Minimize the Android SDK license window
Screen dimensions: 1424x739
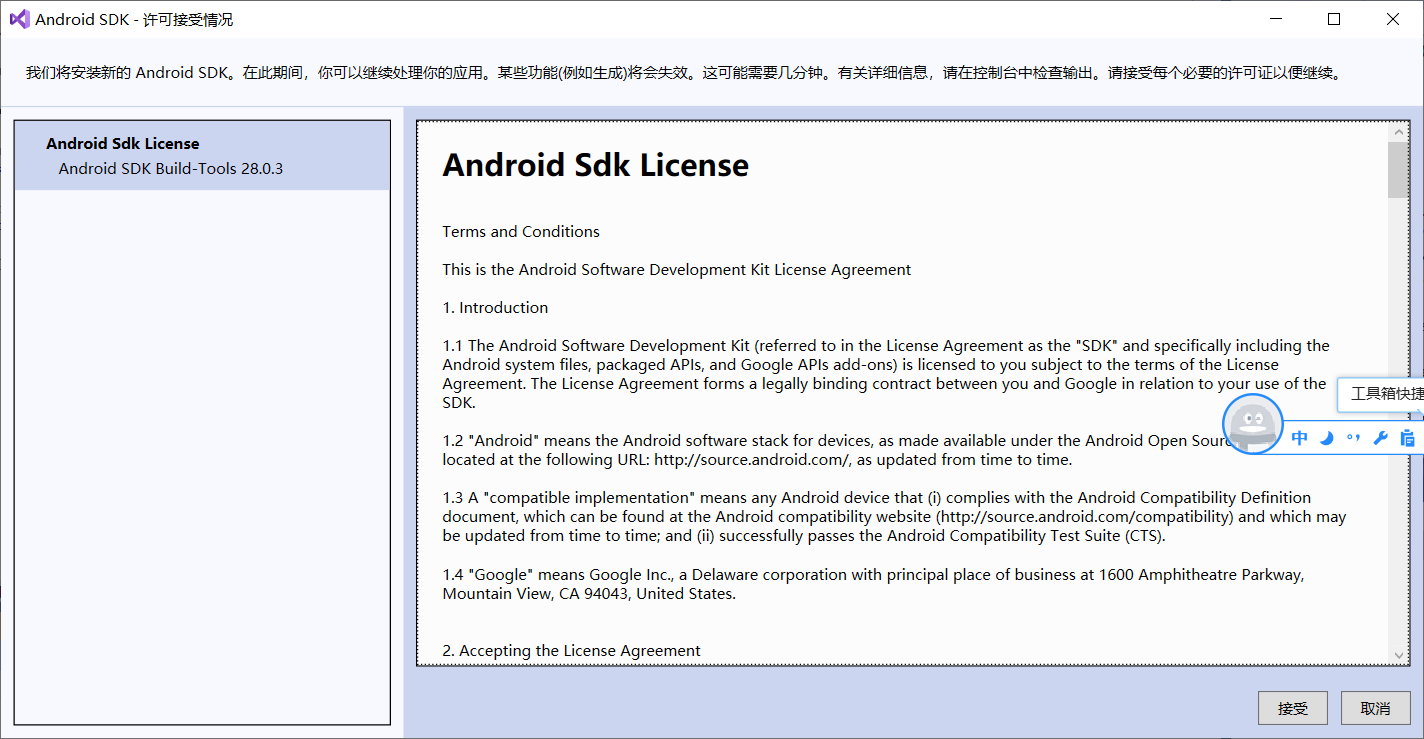(1276, 19)
